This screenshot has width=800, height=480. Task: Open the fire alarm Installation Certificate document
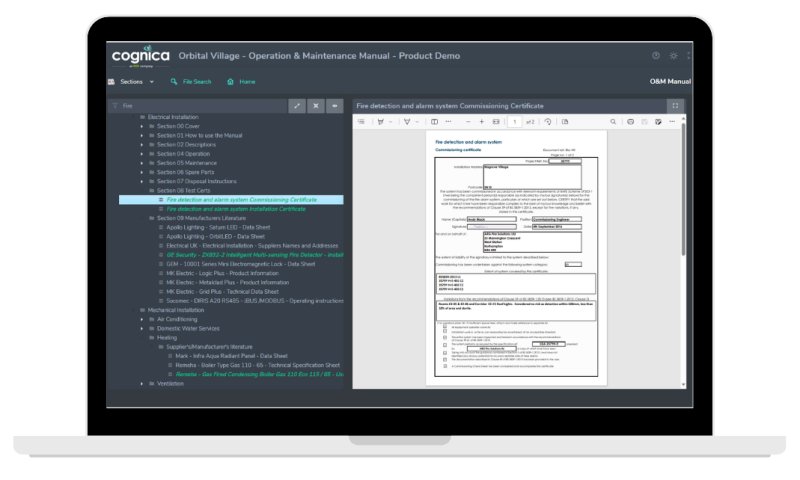[x=236, y=209]
